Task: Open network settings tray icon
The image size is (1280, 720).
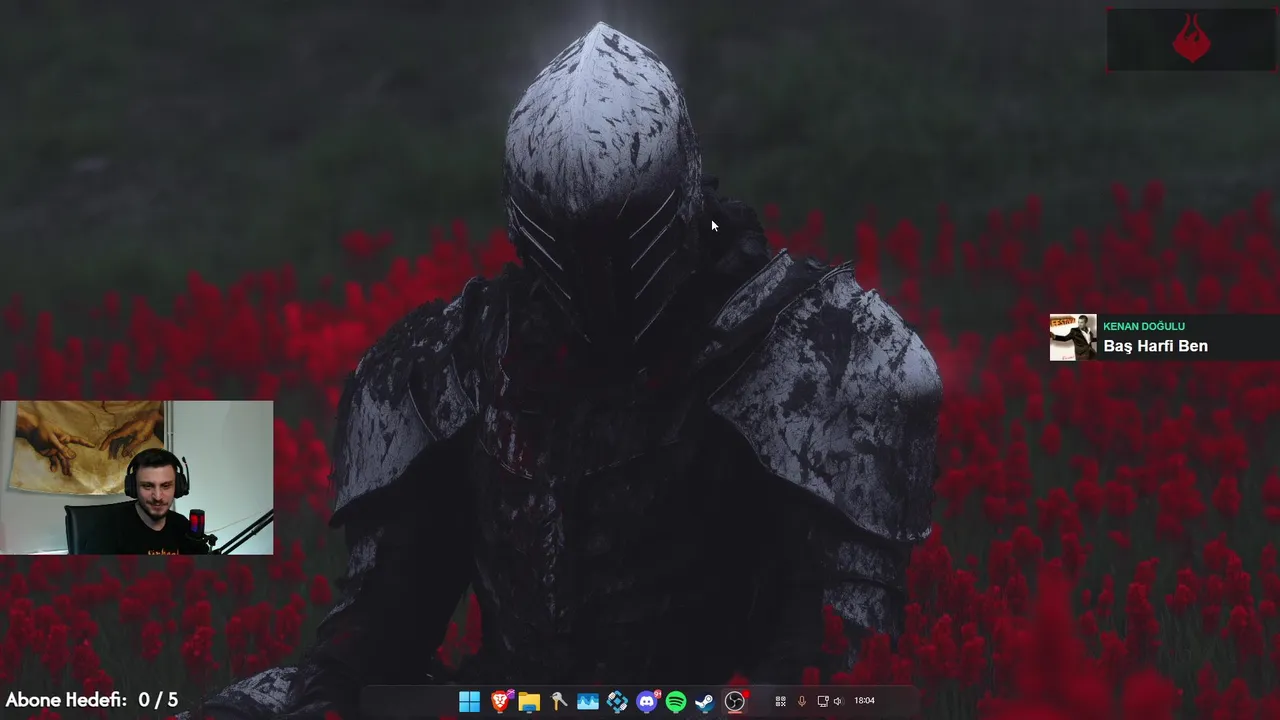Action: [823, 701]
